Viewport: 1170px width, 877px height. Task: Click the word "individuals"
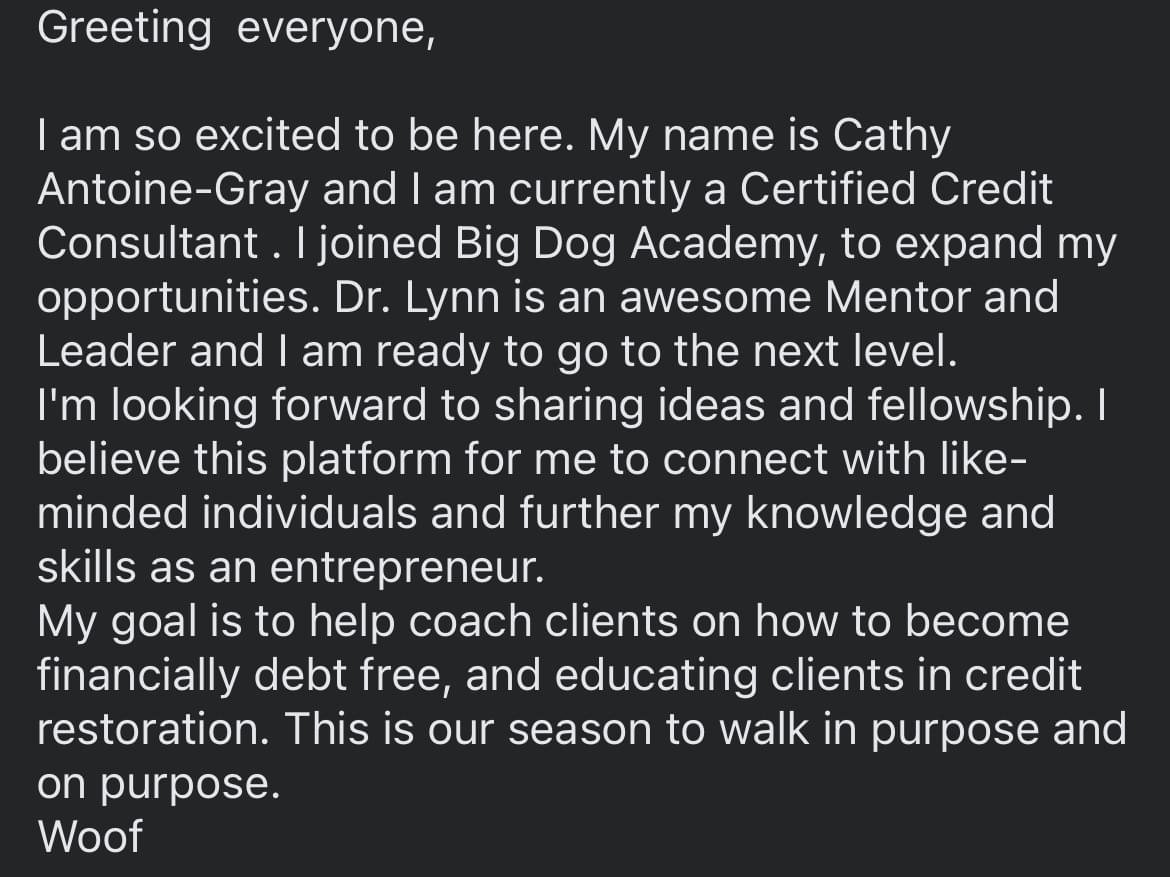pos(306,515)
